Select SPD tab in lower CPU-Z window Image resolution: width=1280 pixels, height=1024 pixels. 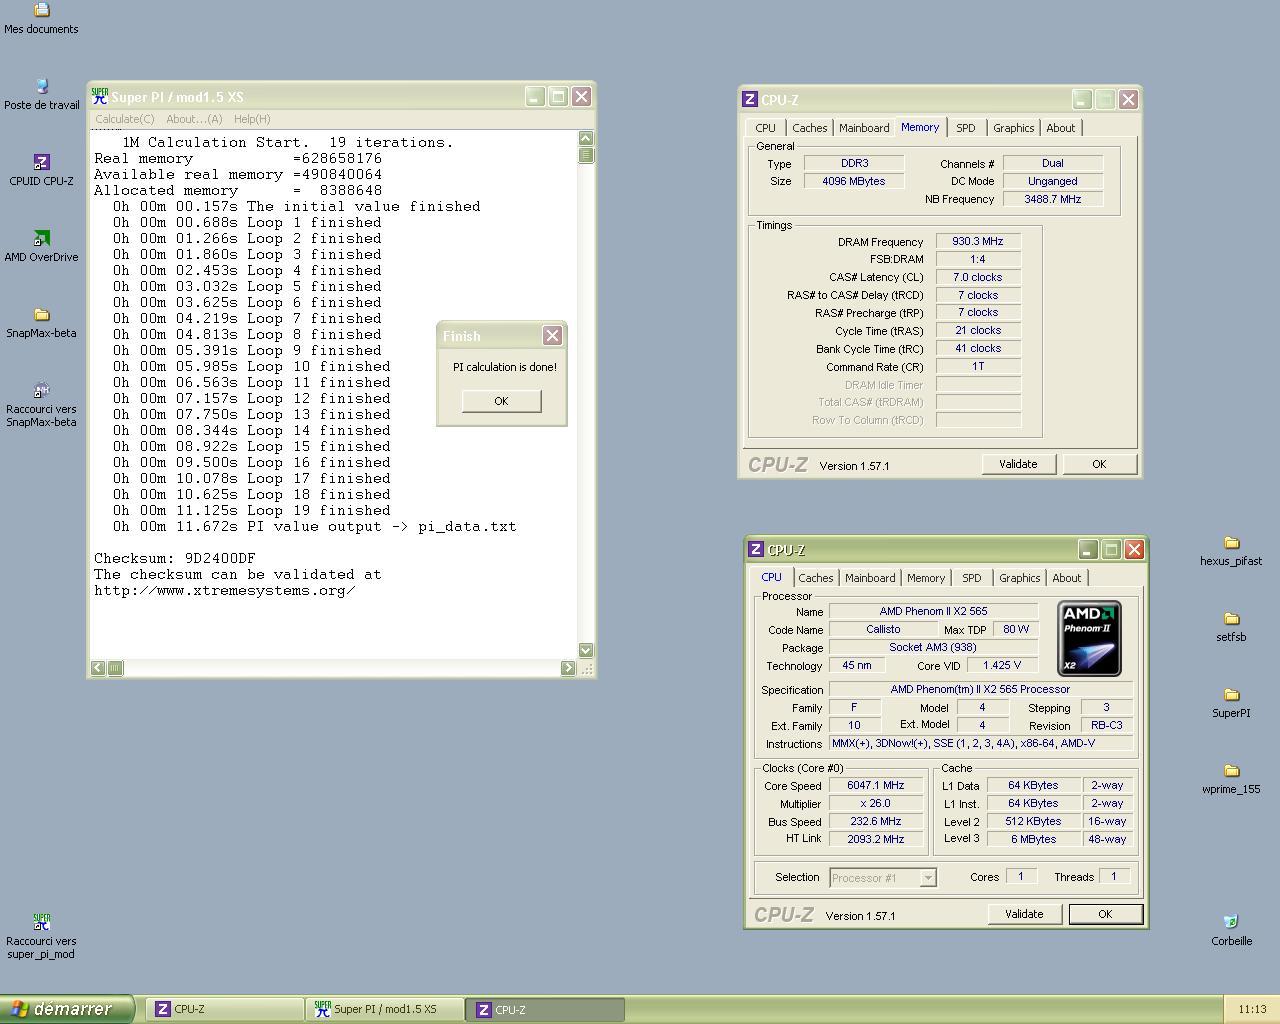pos(971,578)
